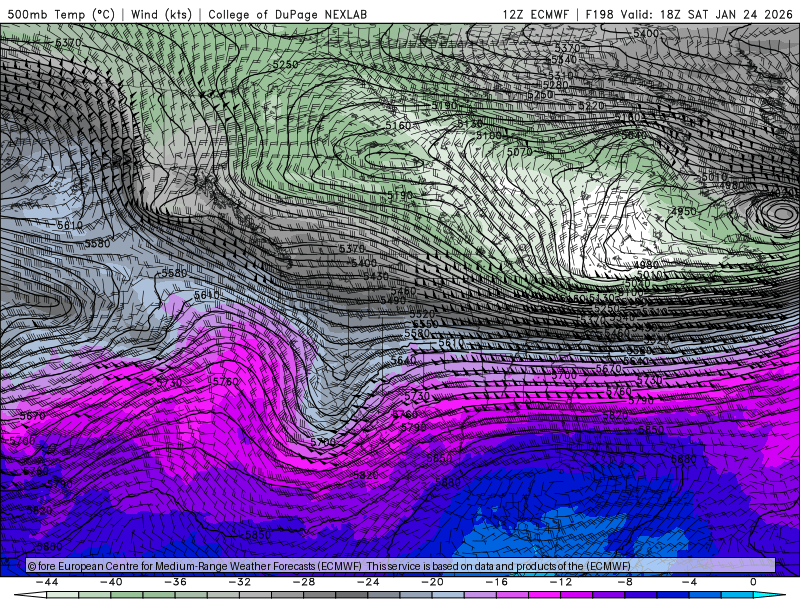Click the −40 label on color scale
Image resolution: width=800 pixels, height=600 pixels.
click(111, 582)
